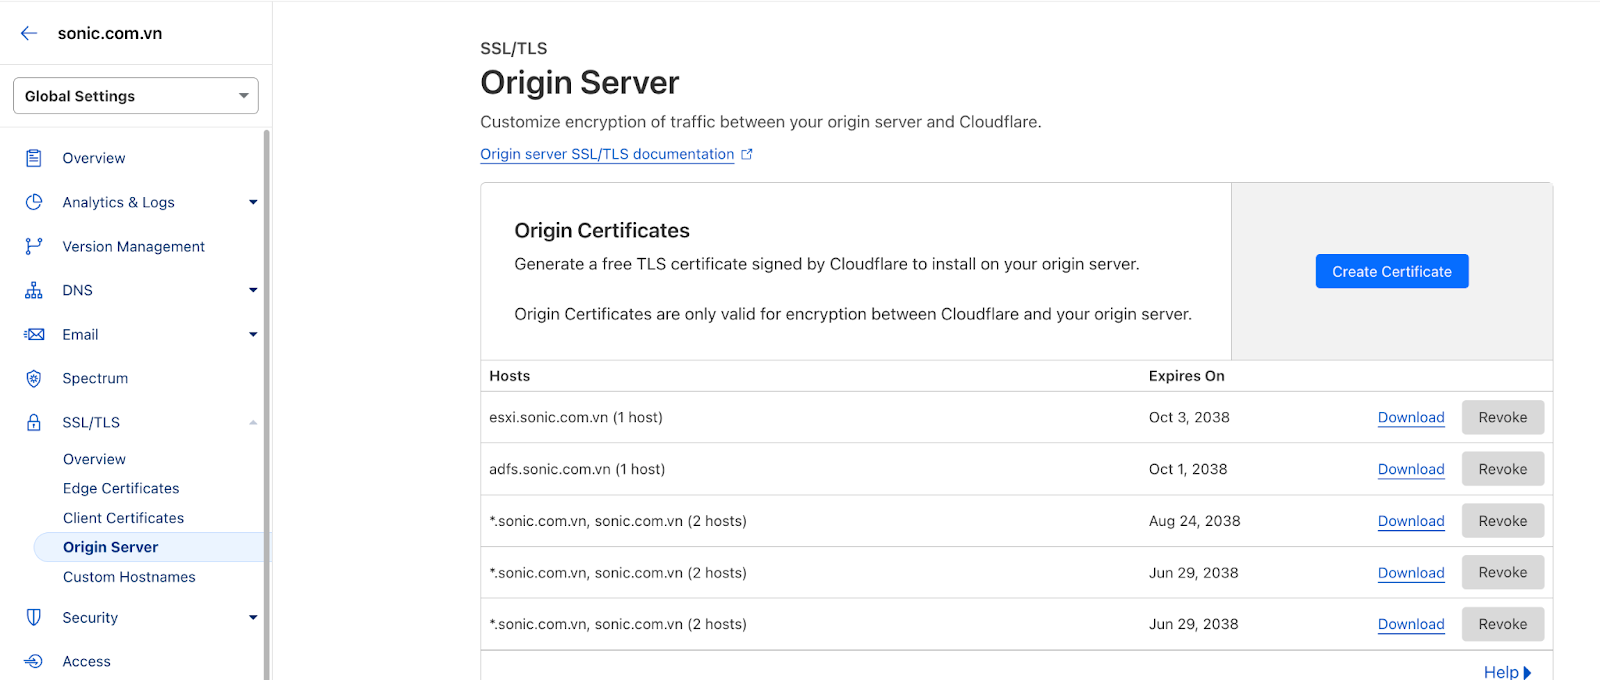
Task: Click the Aug 24, 2038 expiry date
Action: pos(1194,521)
